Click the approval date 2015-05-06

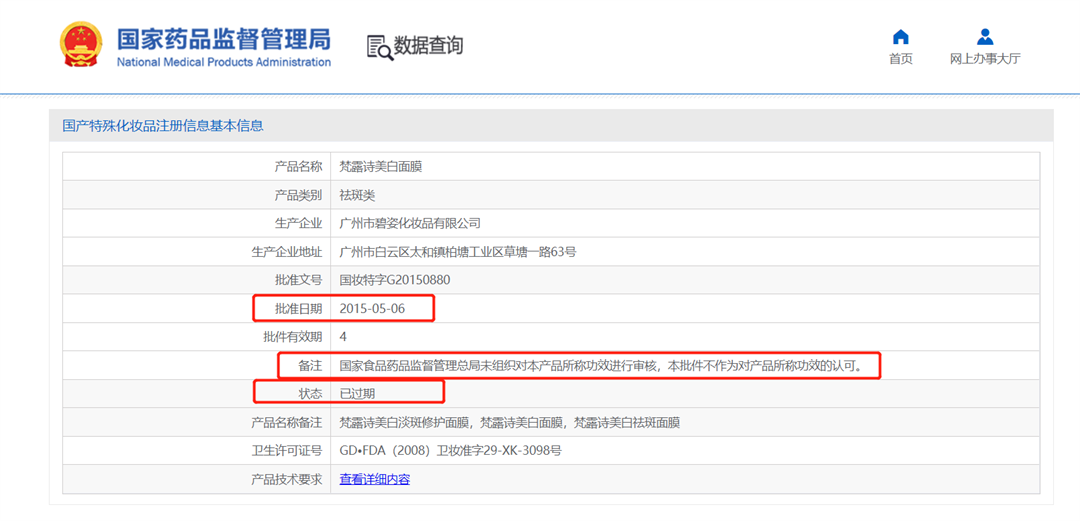click(x=372, y=308)
